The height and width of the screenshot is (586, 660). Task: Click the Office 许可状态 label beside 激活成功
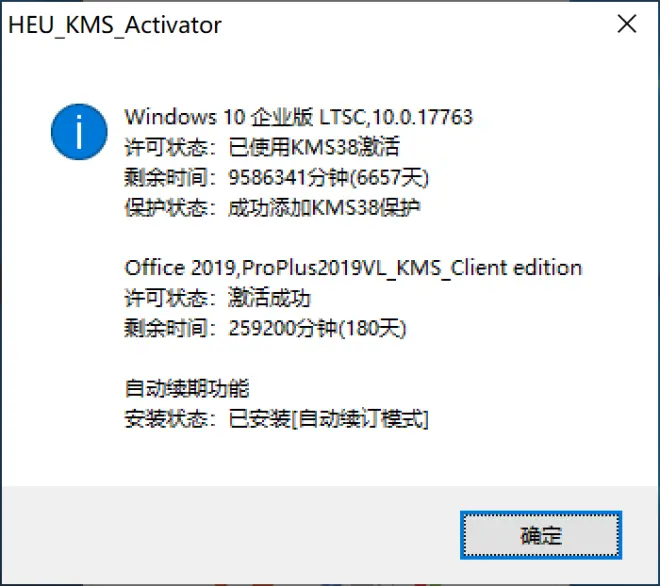pos(166,298)
